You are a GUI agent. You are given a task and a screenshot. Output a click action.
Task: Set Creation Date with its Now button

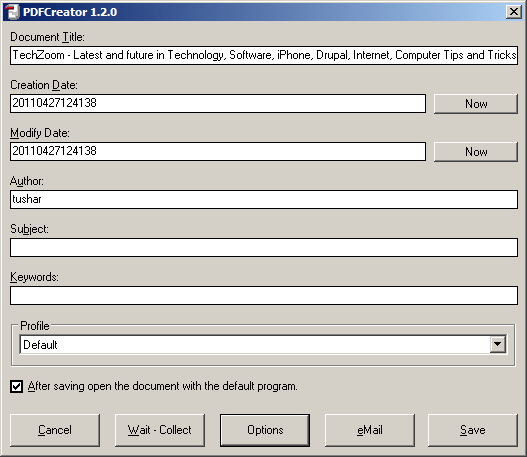coord(476,104)
